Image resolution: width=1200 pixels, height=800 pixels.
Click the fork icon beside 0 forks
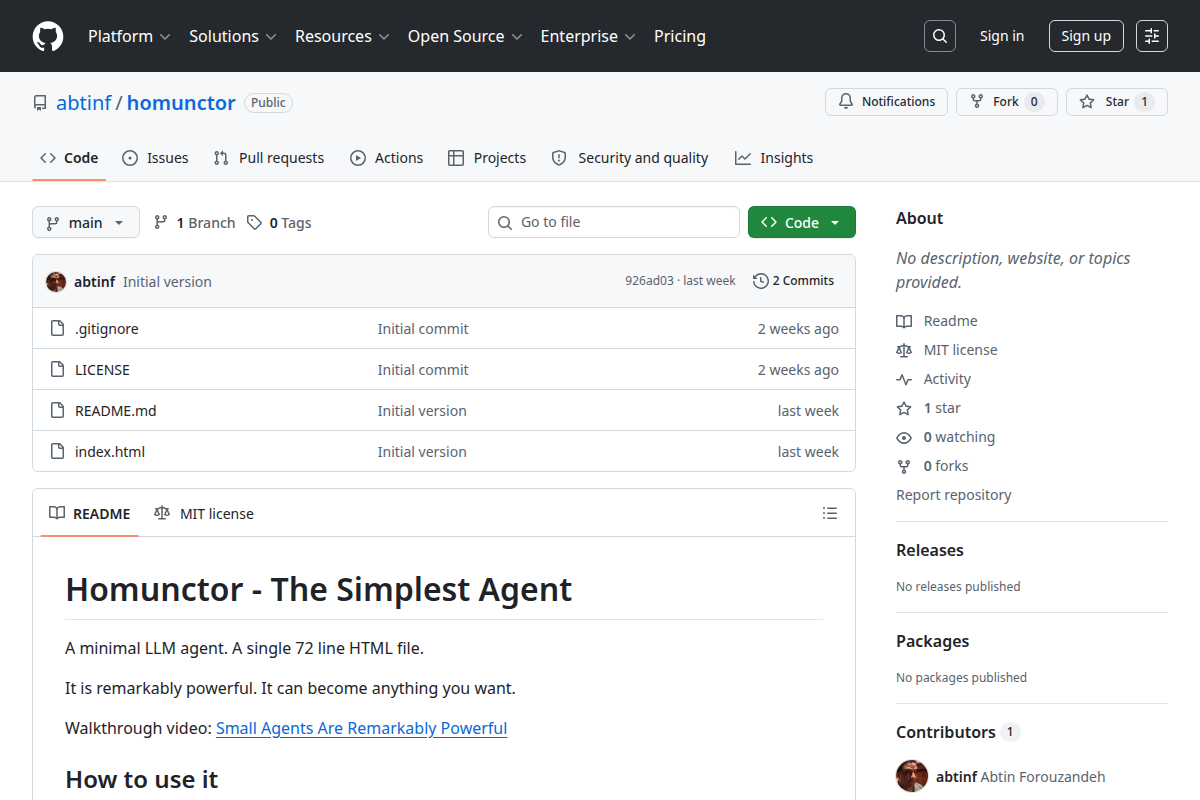click(x=904, y=466)
